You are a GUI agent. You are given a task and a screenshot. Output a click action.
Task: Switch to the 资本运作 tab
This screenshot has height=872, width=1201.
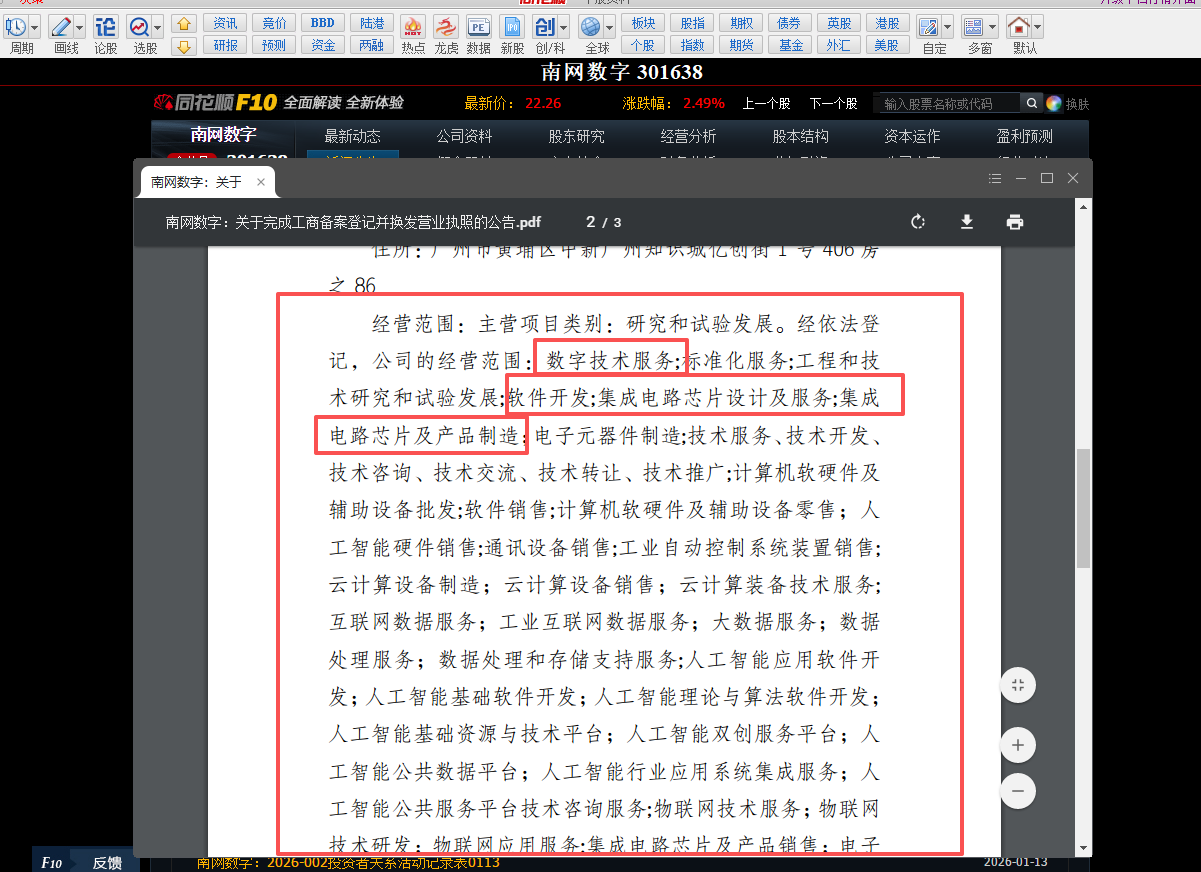click(x=912, y=136)
